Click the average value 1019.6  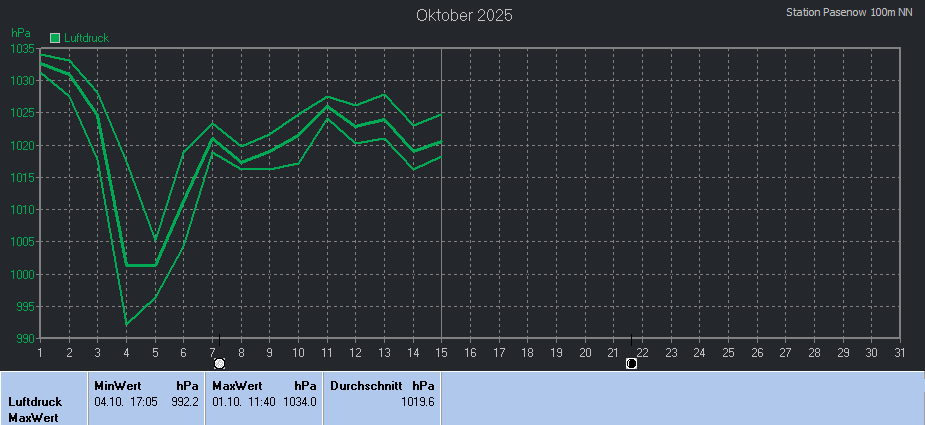[x=417, y=401]
